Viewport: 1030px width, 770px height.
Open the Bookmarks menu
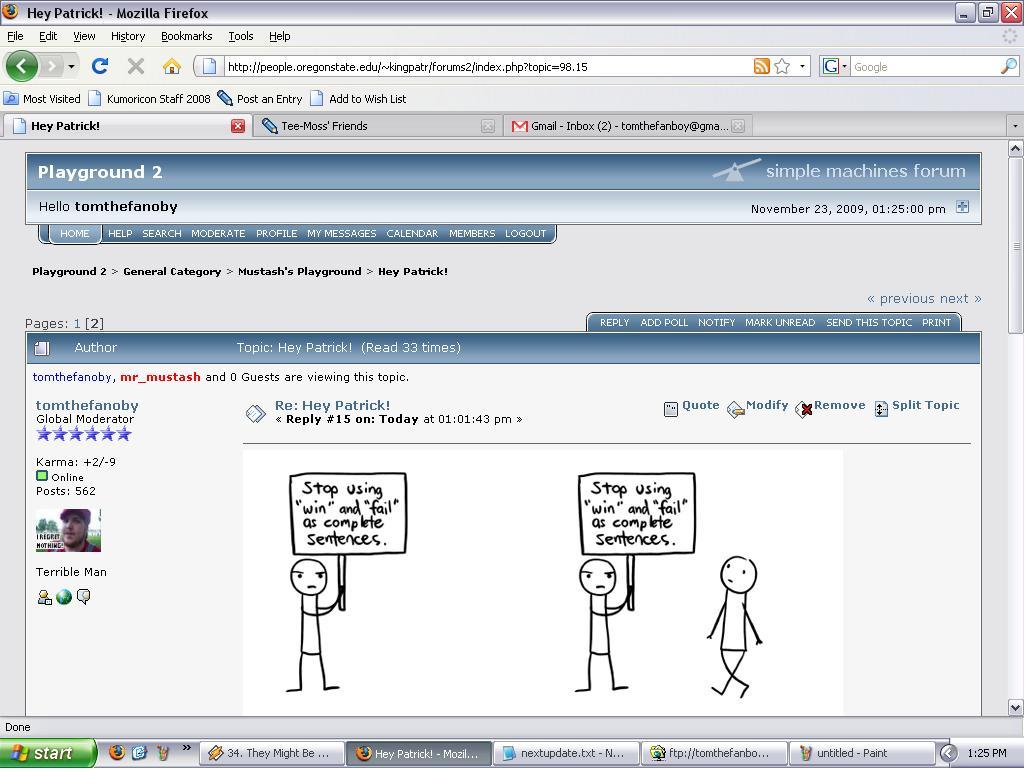186,36
